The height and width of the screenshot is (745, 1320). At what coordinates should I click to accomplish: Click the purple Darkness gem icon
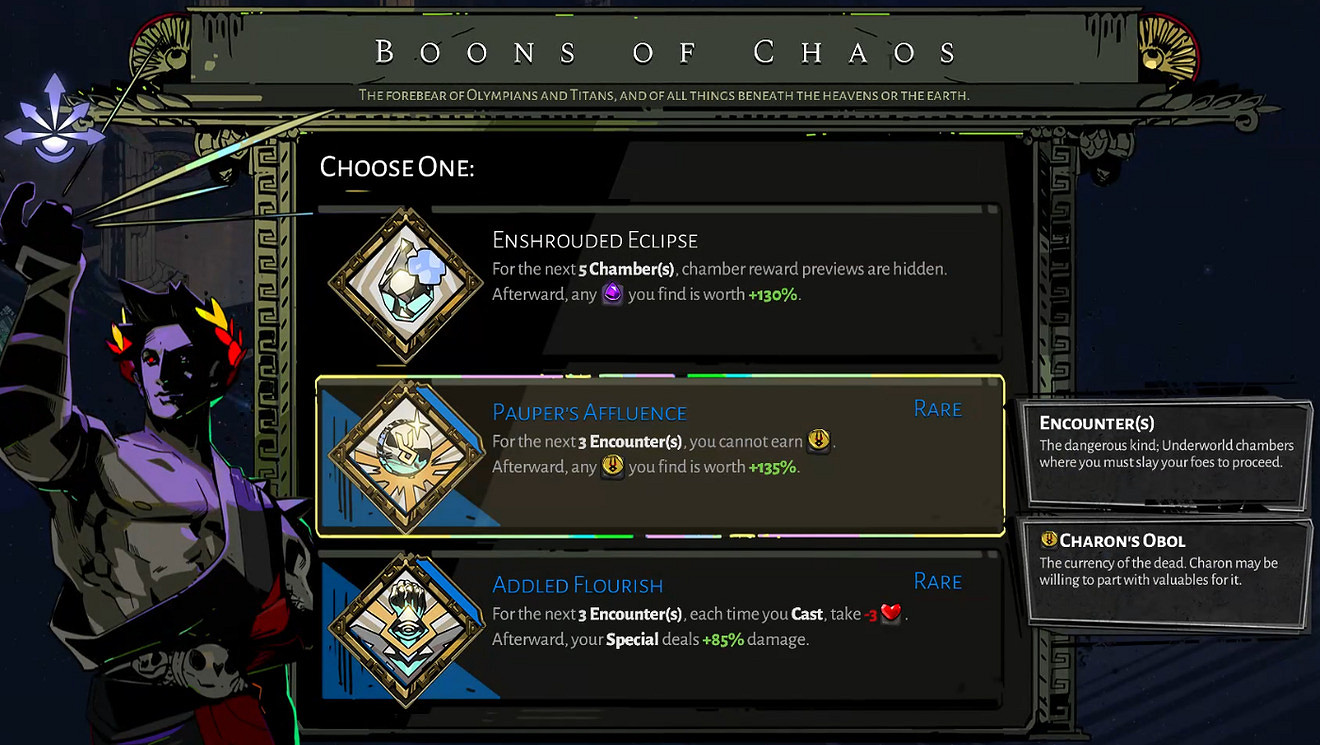612,294
